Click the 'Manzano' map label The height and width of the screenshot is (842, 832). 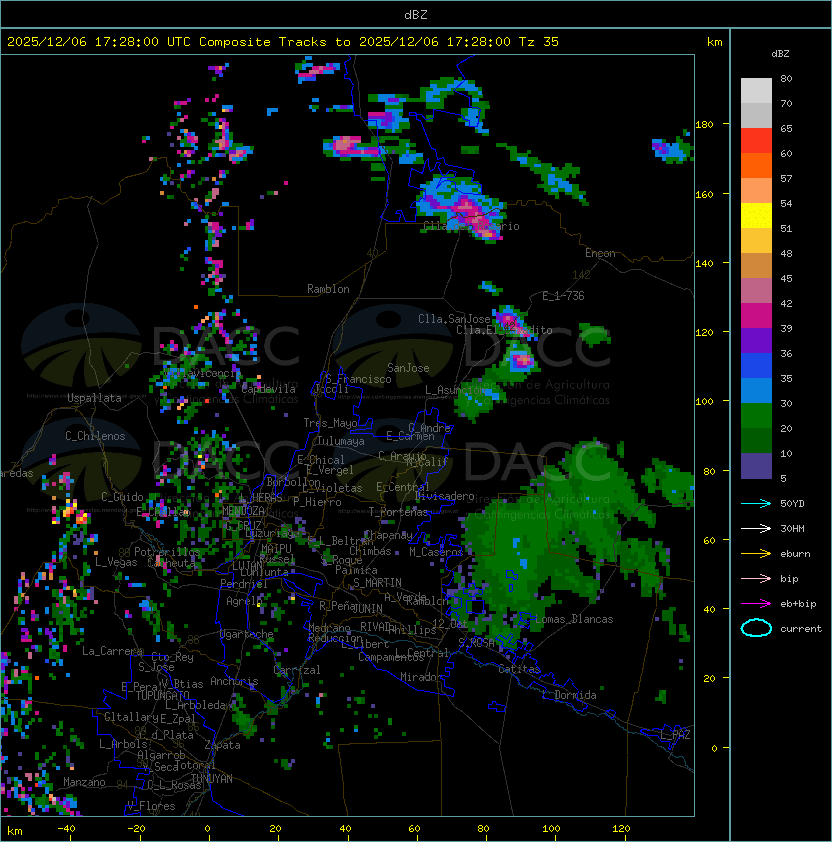[84, 782]
